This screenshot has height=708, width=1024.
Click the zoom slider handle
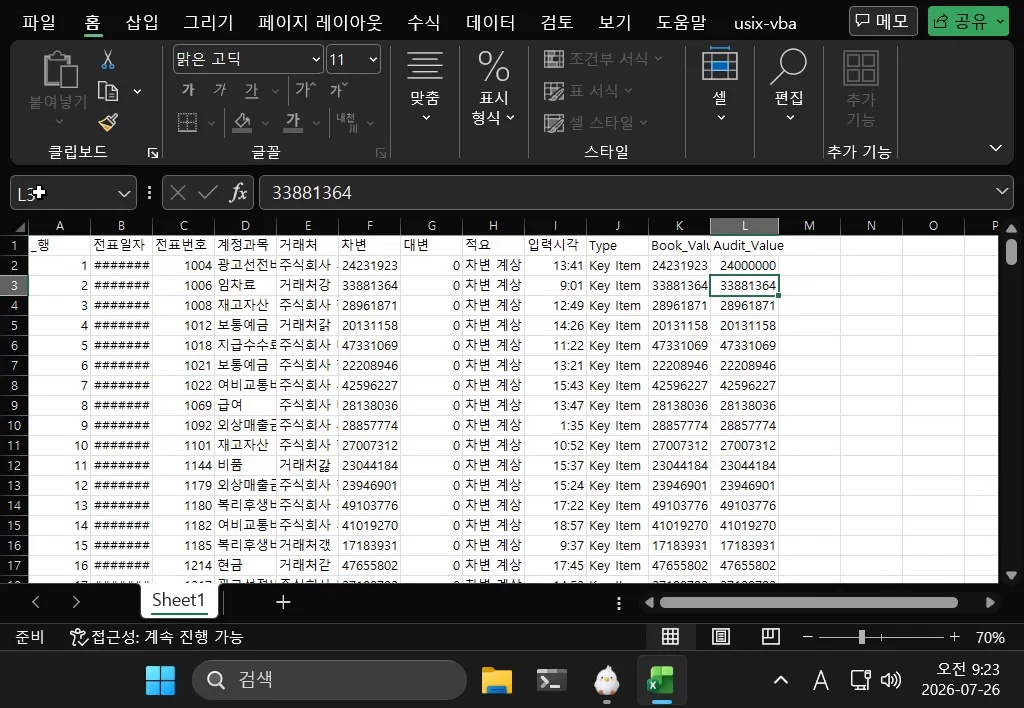pyautogui.click(x=862, y=637)
